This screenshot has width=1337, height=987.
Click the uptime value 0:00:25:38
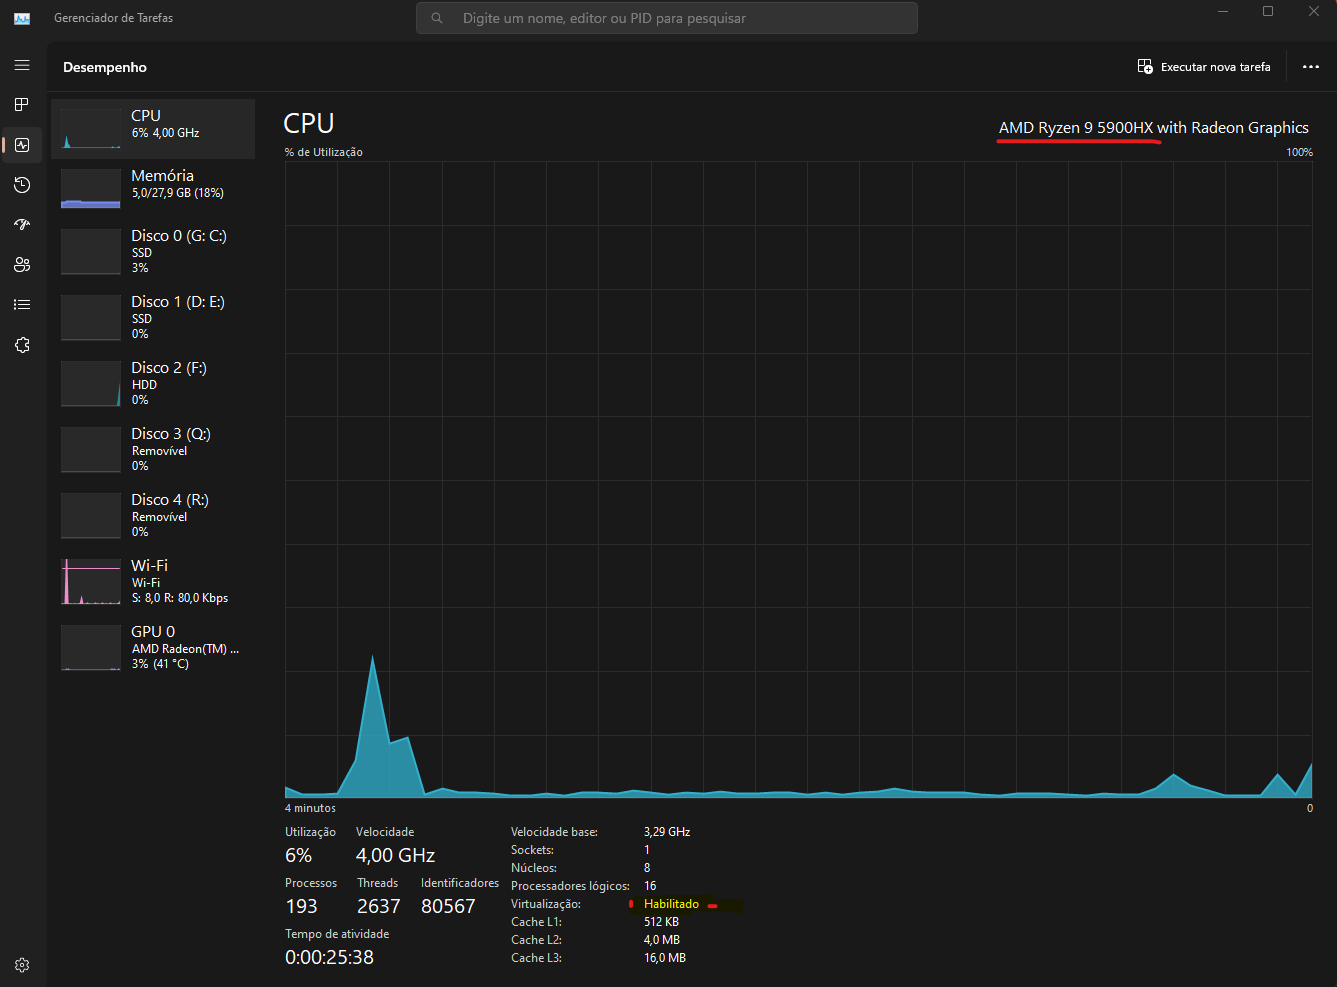(x=329, y=958)
